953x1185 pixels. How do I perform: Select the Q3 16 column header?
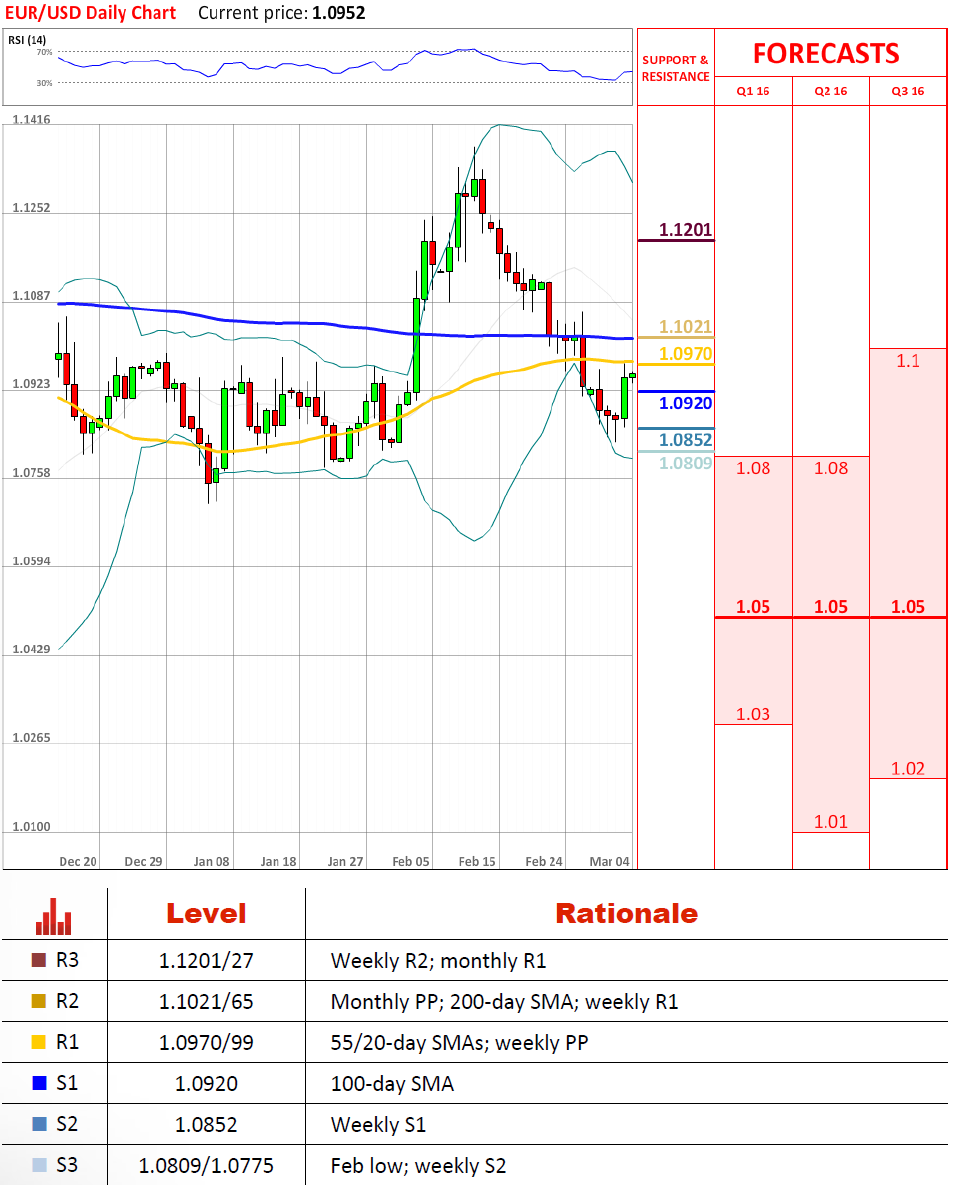click(908, 91)
